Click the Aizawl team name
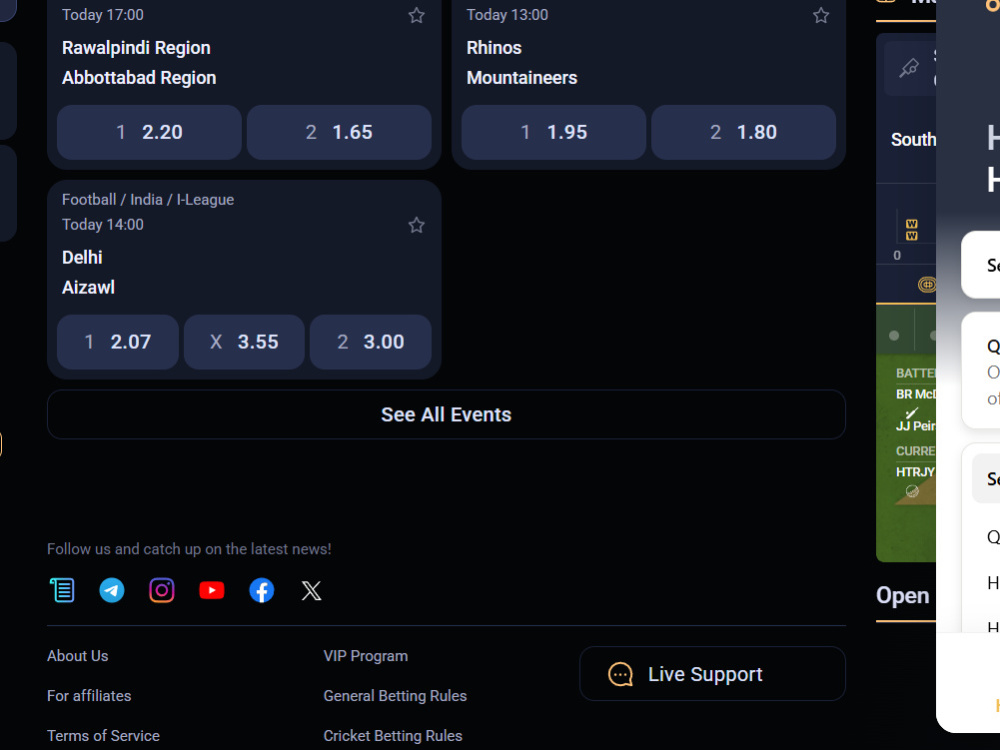The image size is (1000, 750). point(89,288)
